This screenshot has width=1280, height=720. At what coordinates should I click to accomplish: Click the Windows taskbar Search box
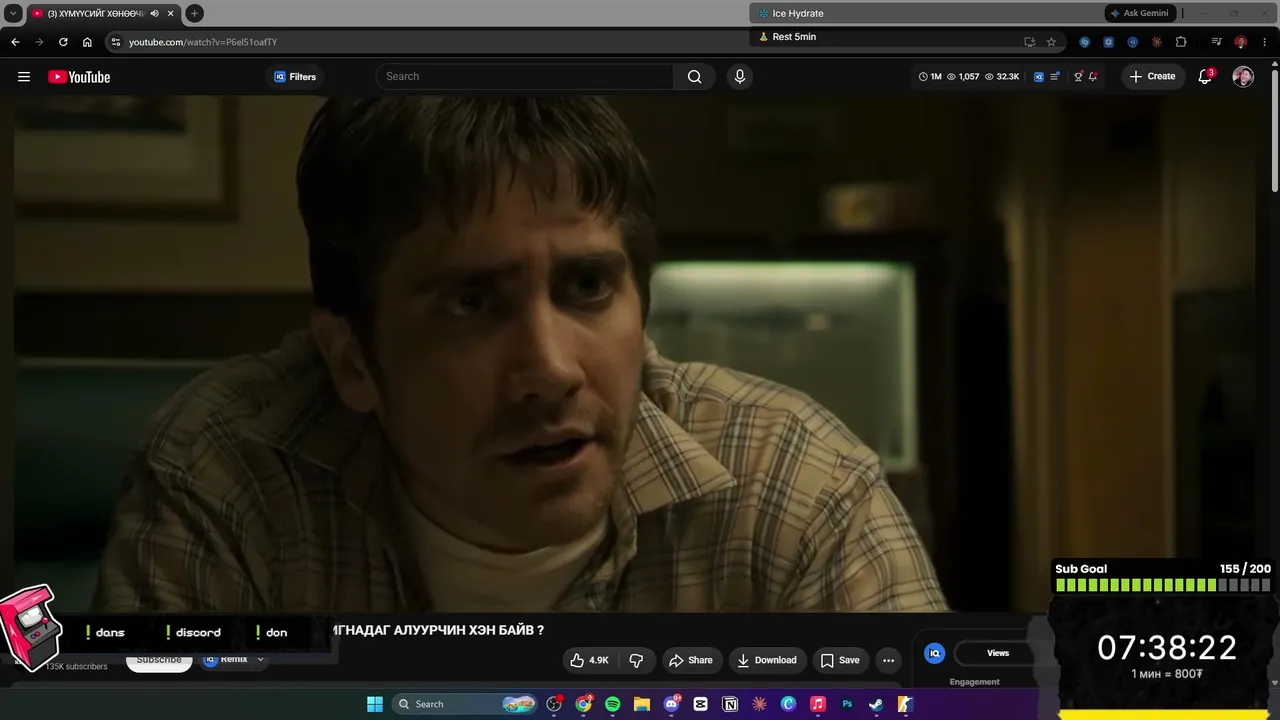click(x=466, y=704)
